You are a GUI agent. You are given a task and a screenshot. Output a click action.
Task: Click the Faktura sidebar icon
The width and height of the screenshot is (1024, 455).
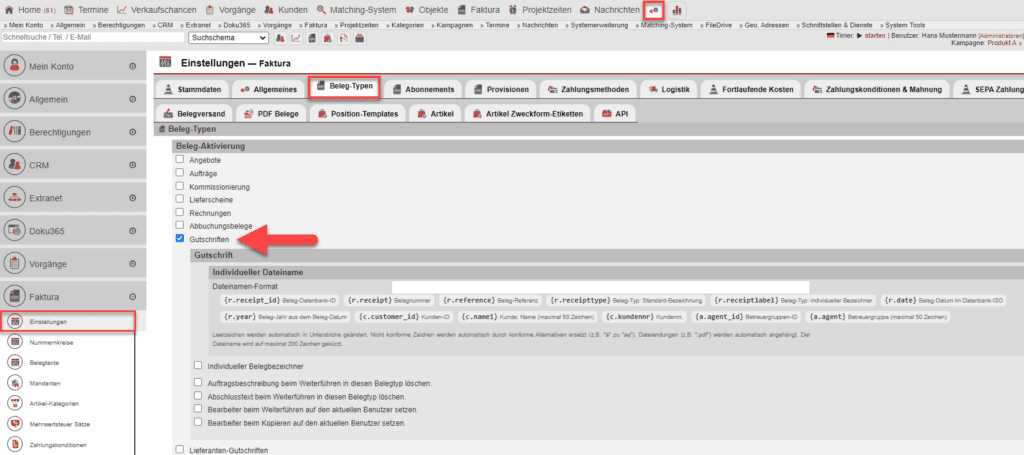click(x=14, y=297)
